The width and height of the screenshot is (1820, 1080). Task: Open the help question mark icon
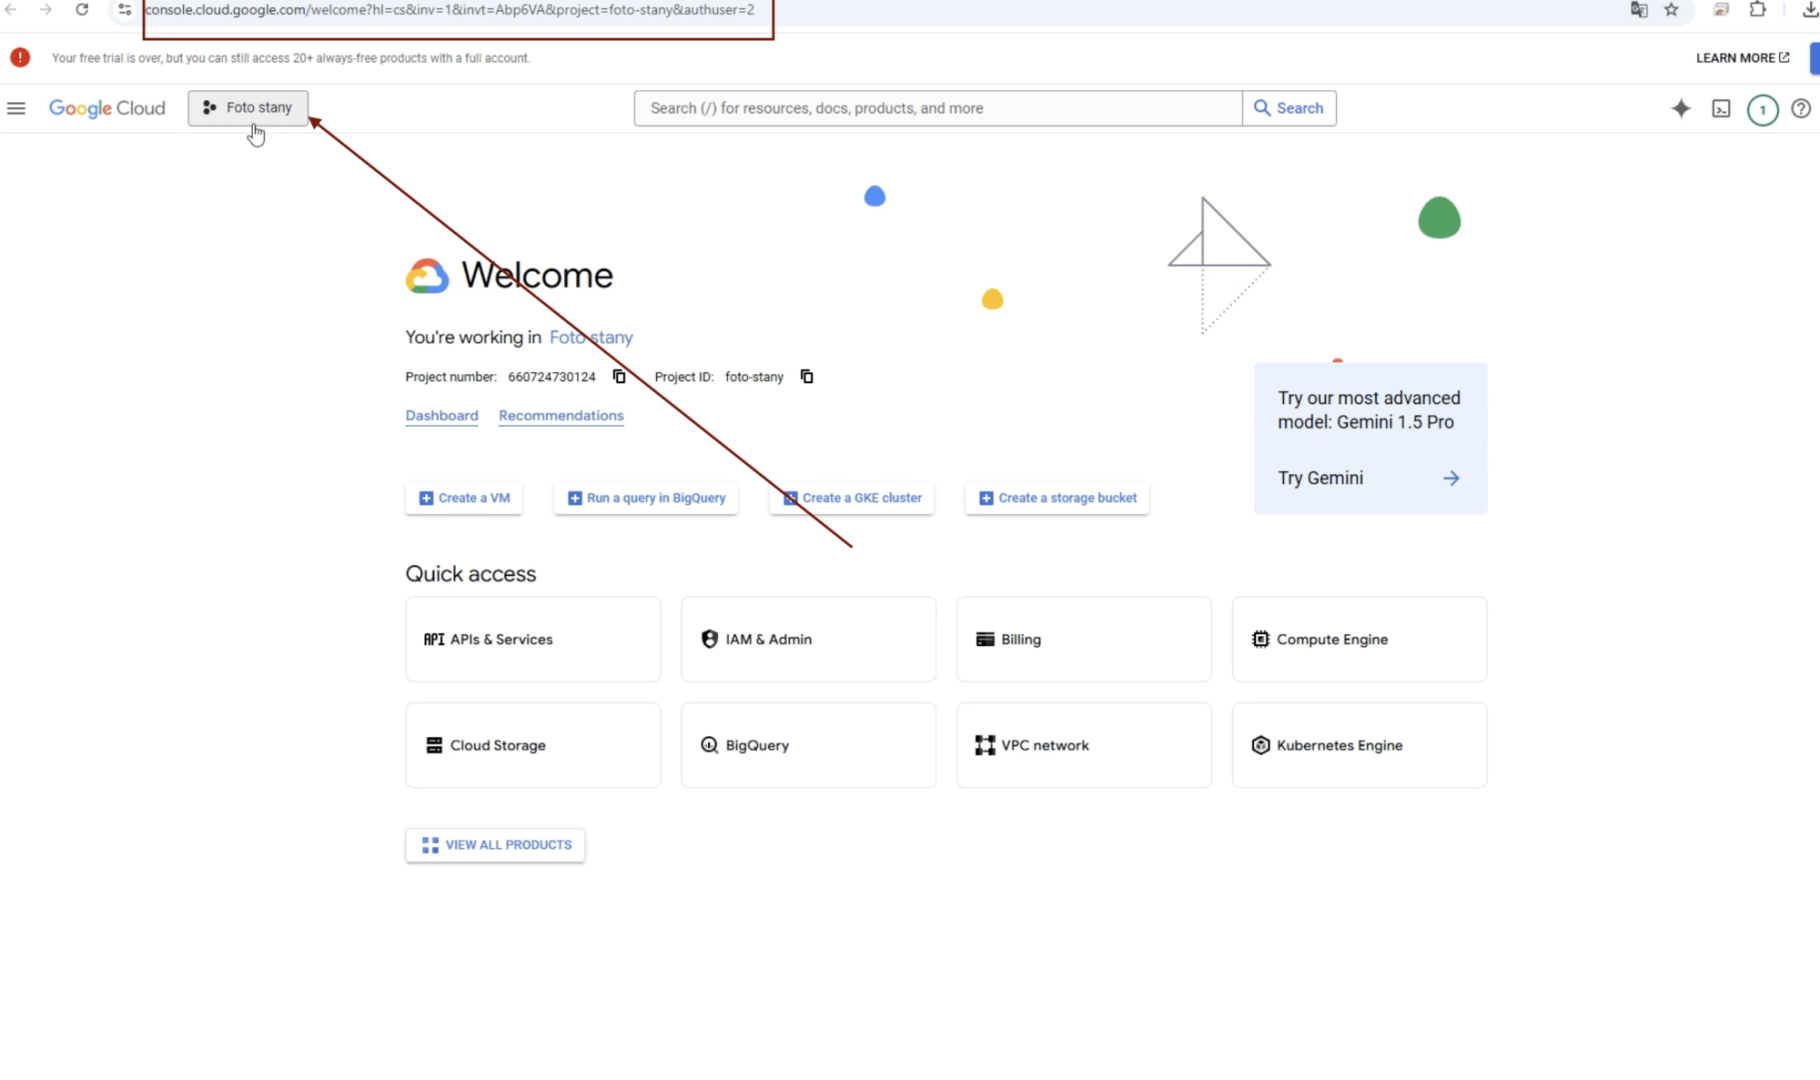click(1801, 108)
